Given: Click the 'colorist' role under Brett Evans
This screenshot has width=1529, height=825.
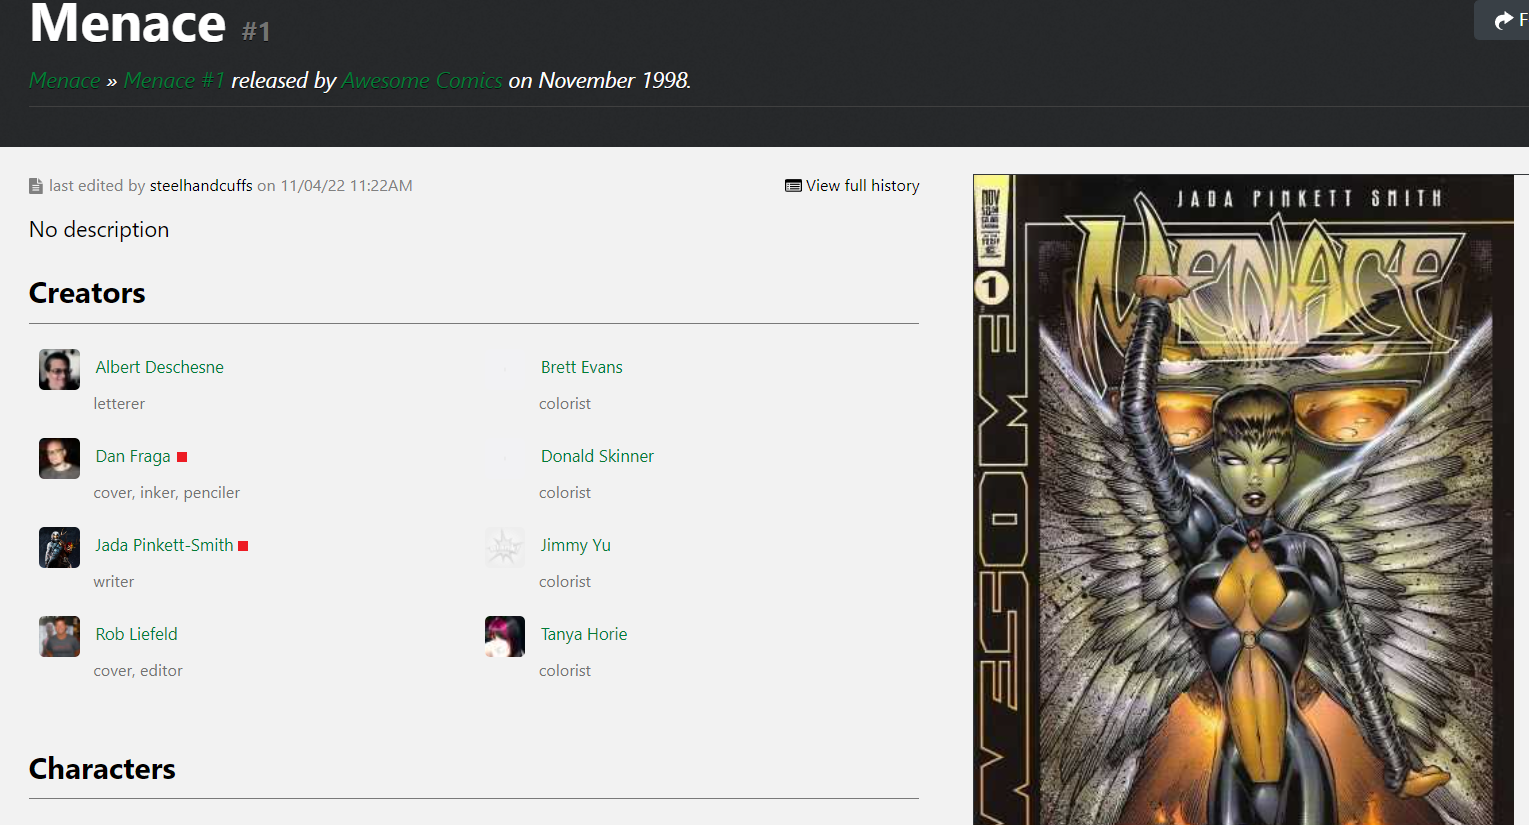Looking at the screenshot, I should point(565,404).
